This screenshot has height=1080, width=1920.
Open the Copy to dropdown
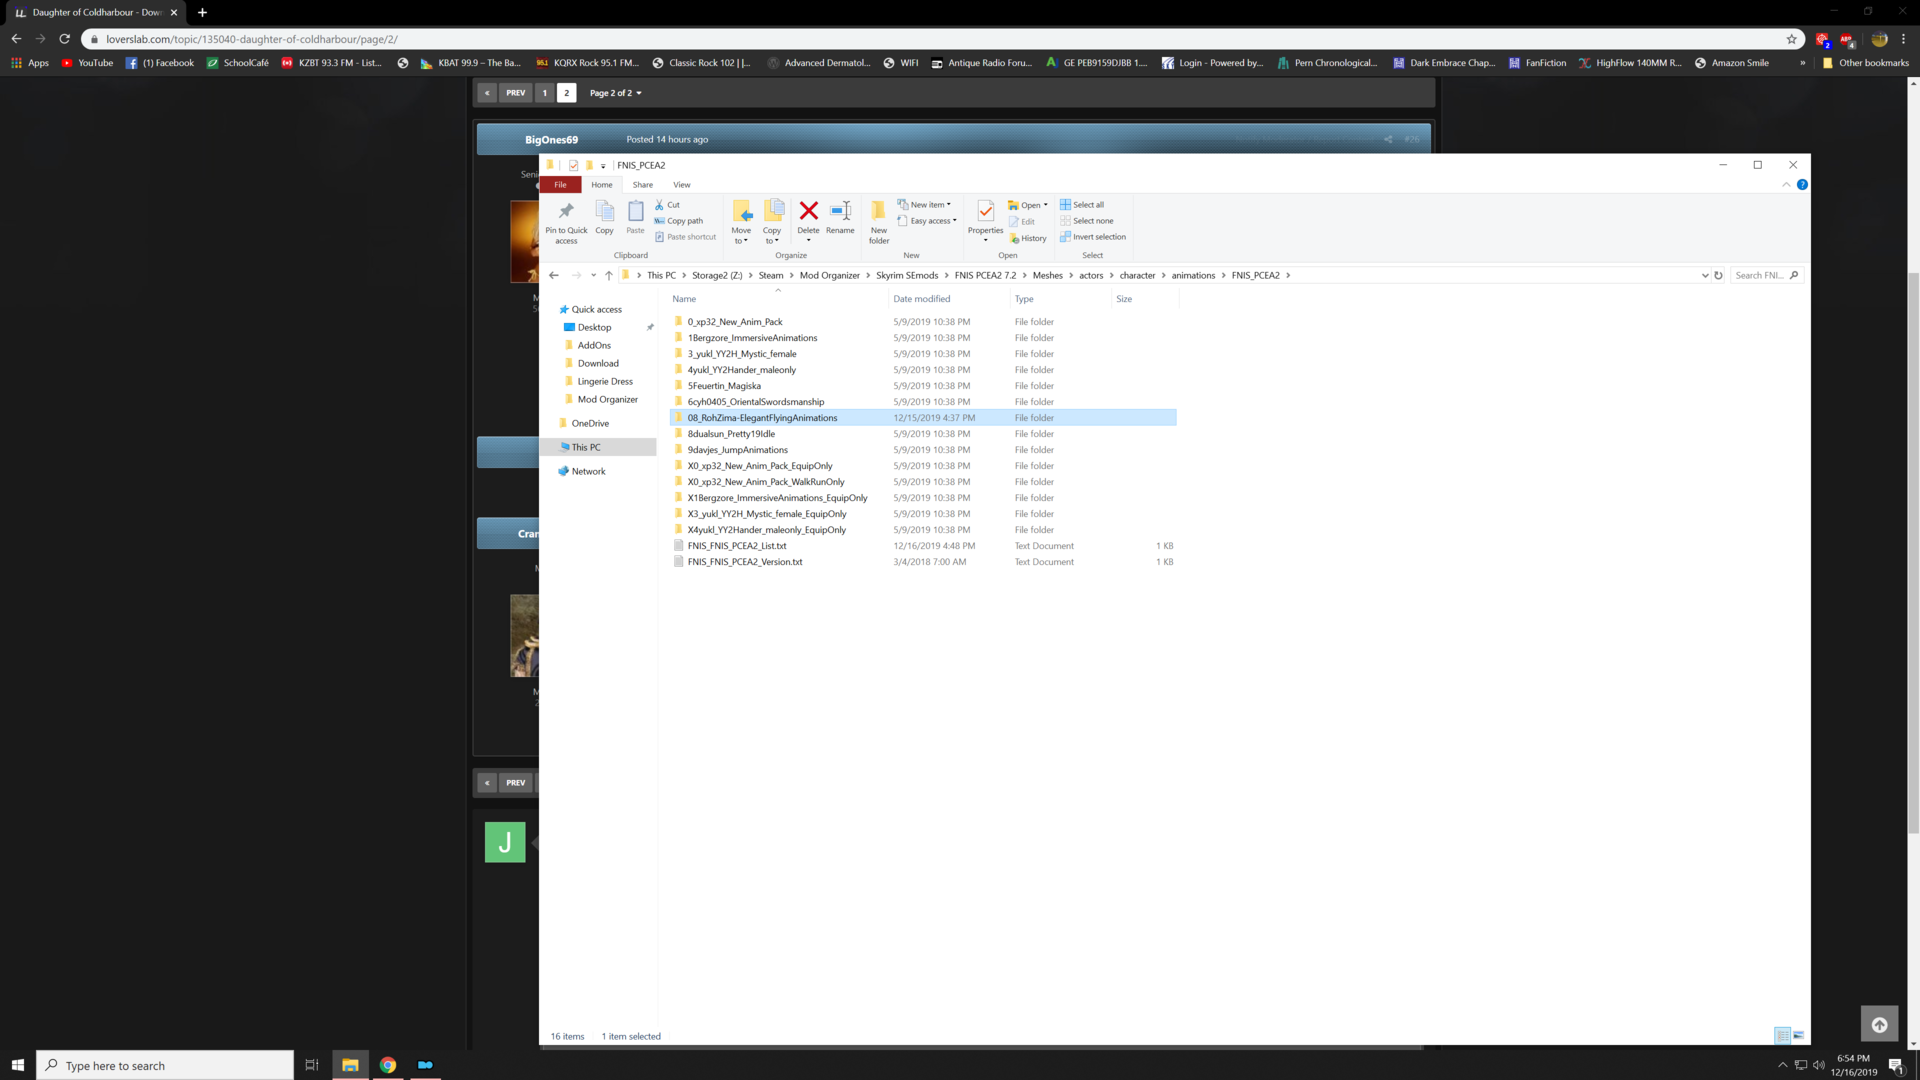coord(772,222)
